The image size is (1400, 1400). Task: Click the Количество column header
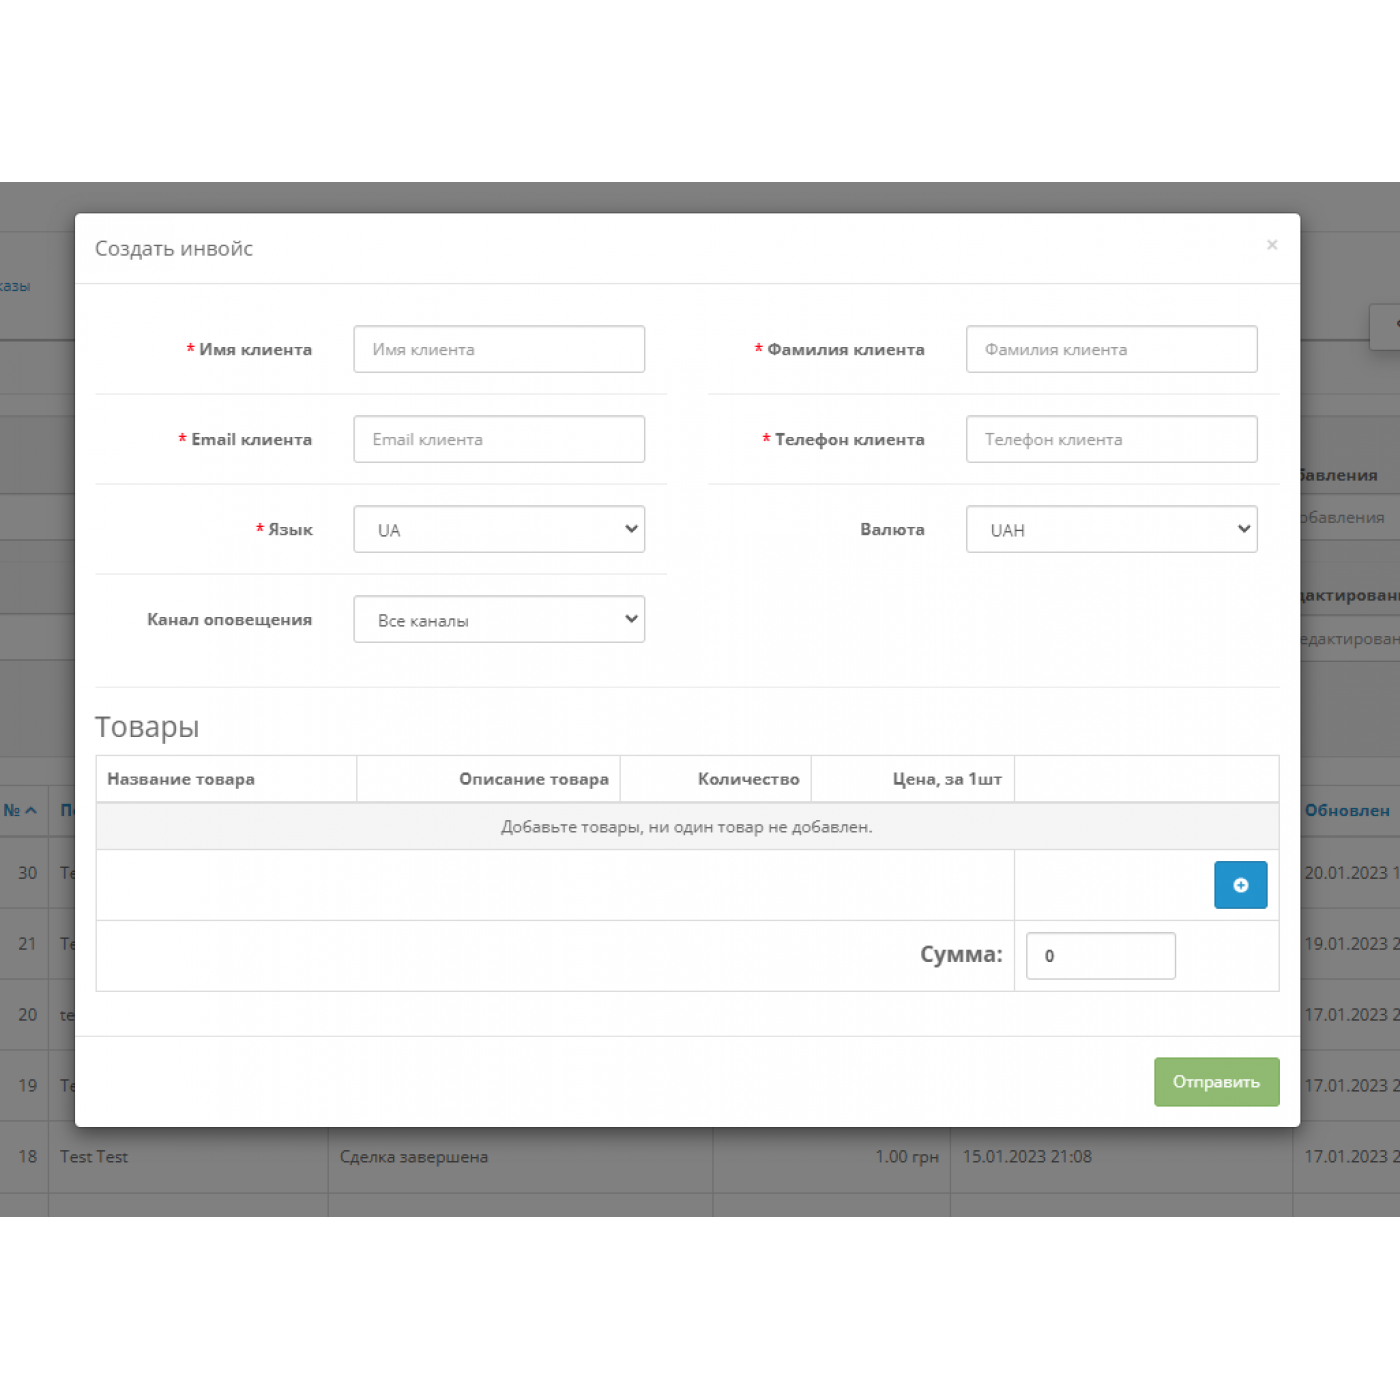(x=748, y=779)
